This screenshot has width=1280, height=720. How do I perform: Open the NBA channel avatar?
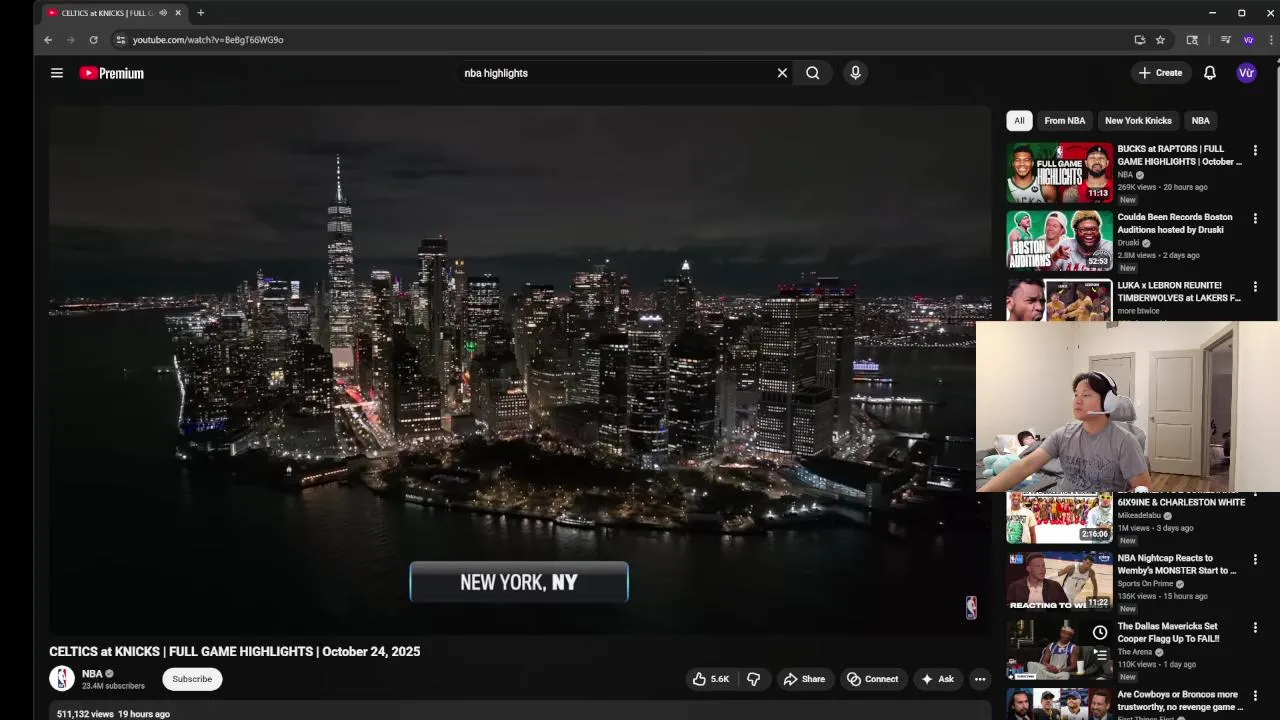(62, 679)
